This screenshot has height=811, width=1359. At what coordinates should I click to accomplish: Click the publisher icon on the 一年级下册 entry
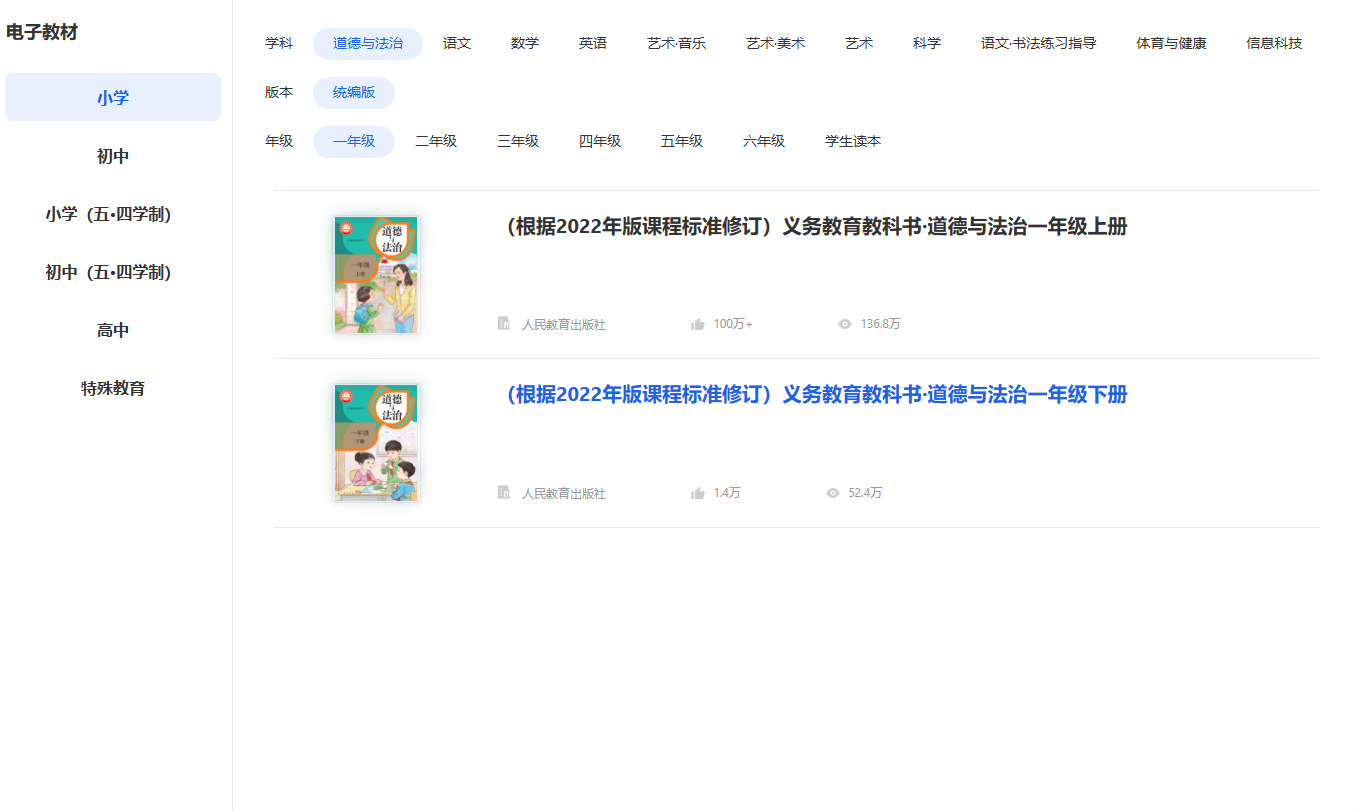pos(504,491)
